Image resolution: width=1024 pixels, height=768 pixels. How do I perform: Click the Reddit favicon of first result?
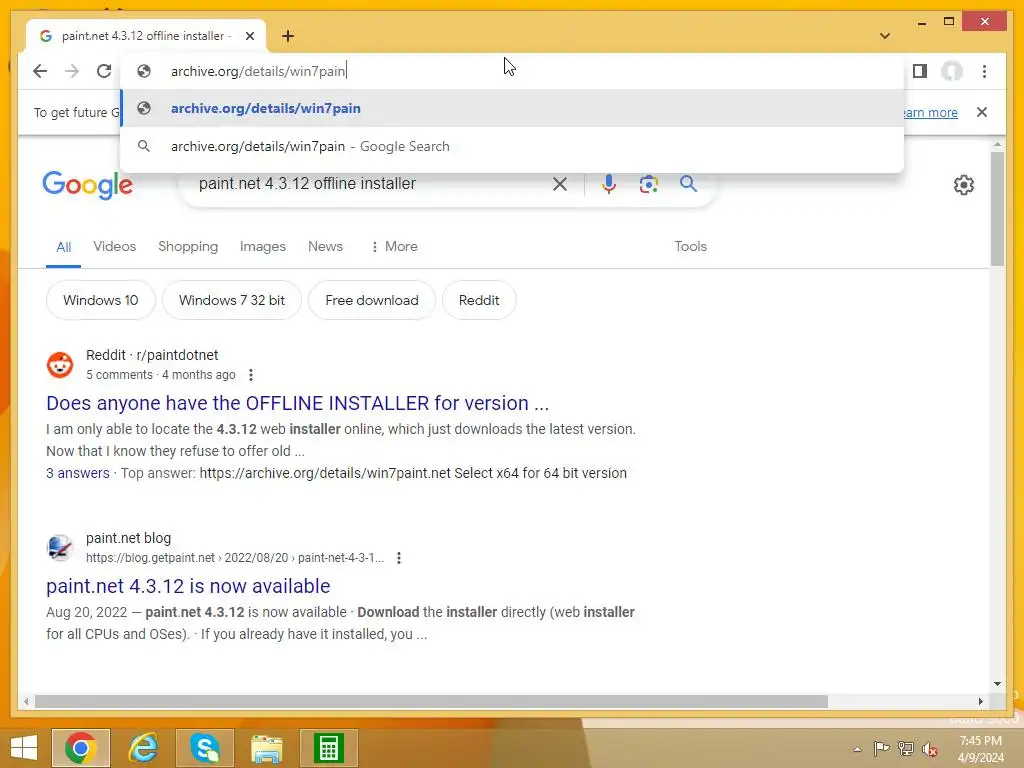[60, 365]
